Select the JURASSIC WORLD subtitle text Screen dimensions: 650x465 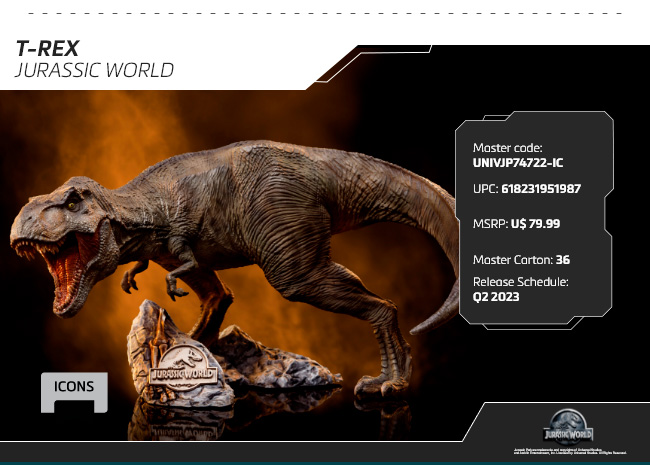tap(95, 70)
